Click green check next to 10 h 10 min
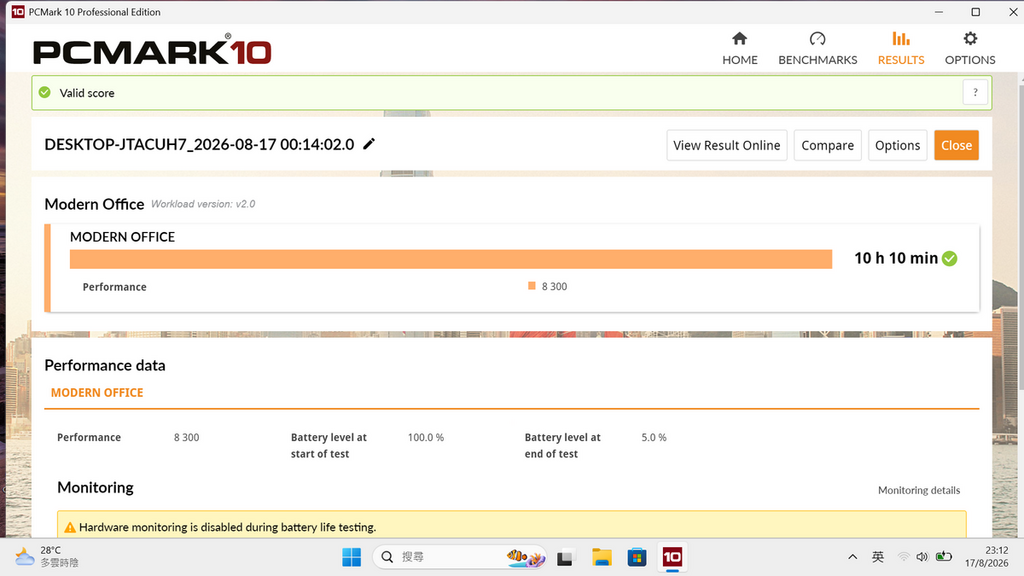This screenshot has width=1024, height=576. (x=950, y=259)
